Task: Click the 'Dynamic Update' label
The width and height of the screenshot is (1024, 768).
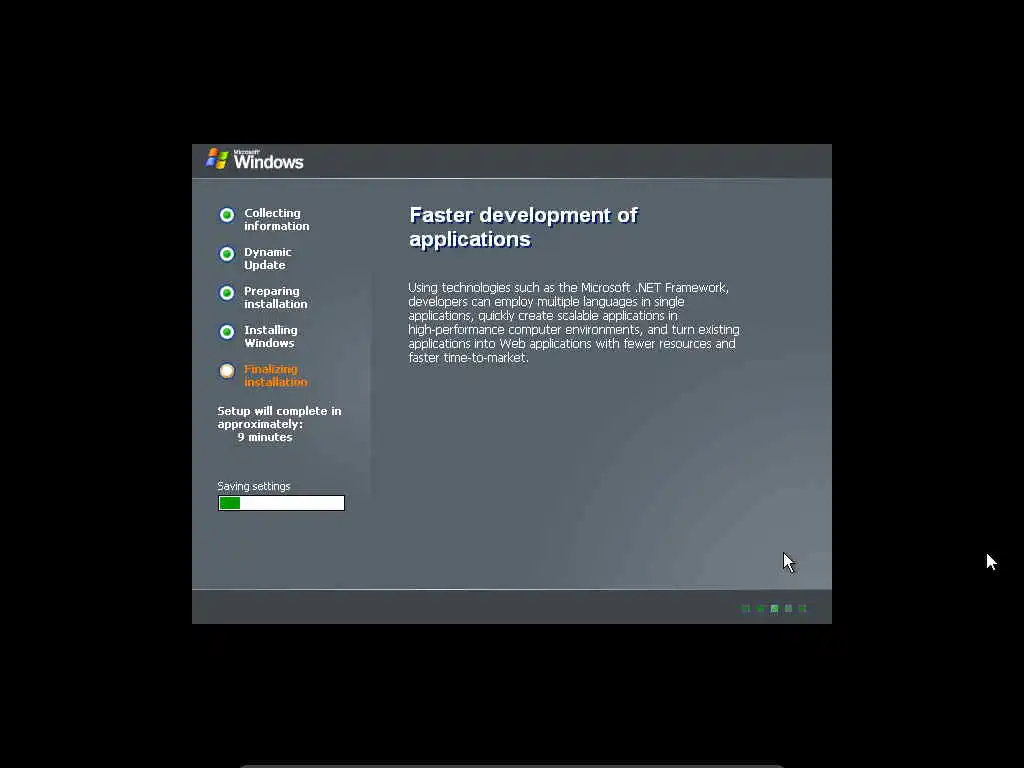Action: pyautogui.click(x=268, y=259)
